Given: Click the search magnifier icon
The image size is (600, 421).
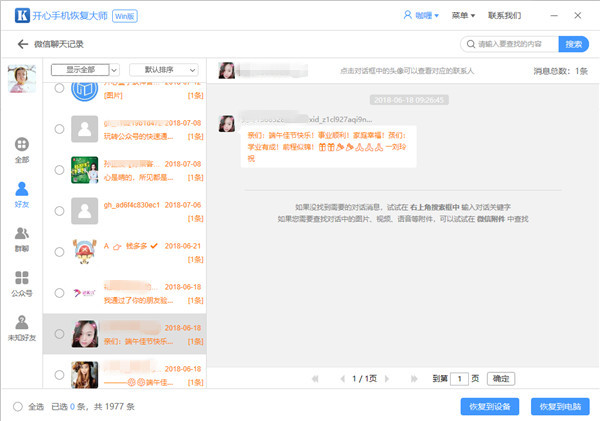Looking at the screenshot, I should pos(471,44).
